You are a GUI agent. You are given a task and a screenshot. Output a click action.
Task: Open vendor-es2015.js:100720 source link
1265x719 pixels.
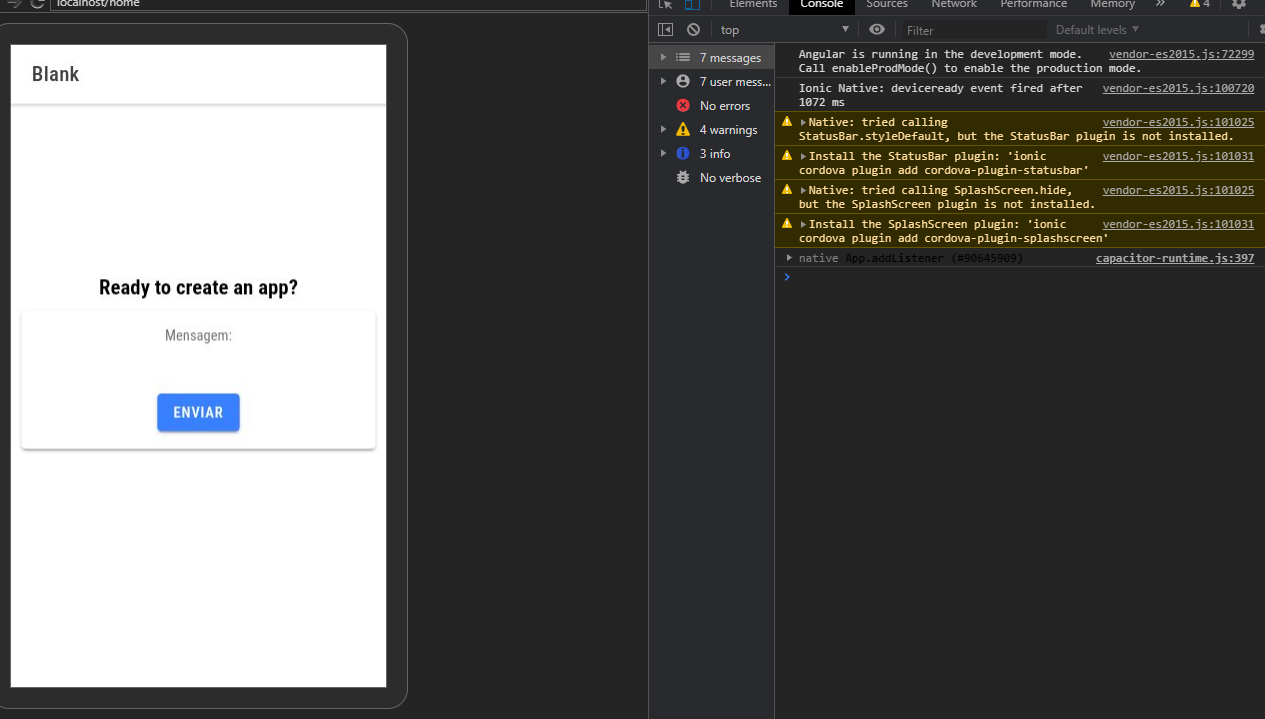(1178, 88)
